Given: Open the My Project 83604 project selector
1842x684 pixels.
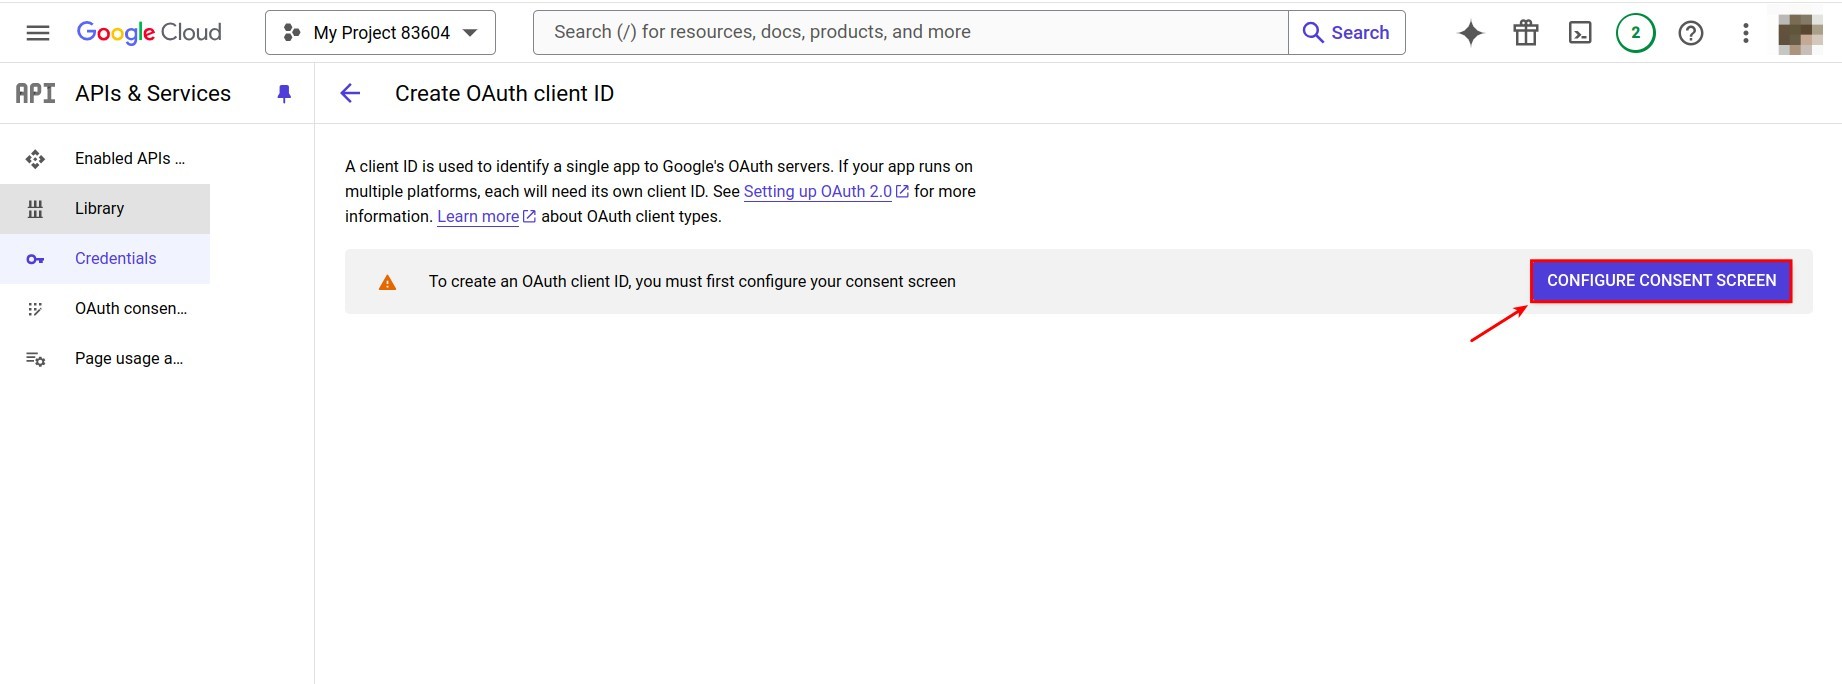Looking at the screenshot, I should click(380, 33).
